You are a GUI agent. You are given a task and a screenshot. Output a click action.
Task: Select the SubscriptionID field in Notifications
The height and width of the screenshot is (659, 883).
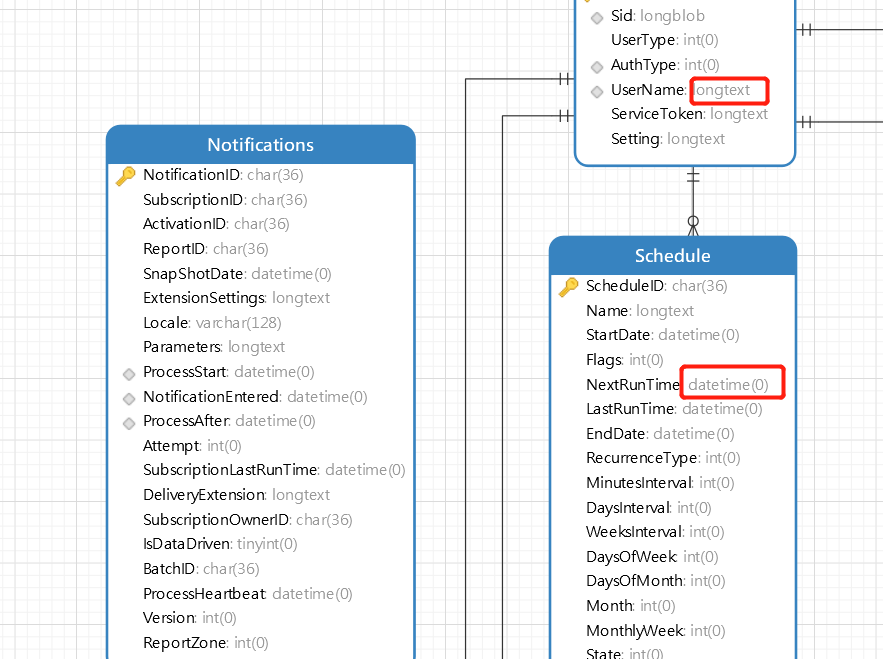(225, 200)
